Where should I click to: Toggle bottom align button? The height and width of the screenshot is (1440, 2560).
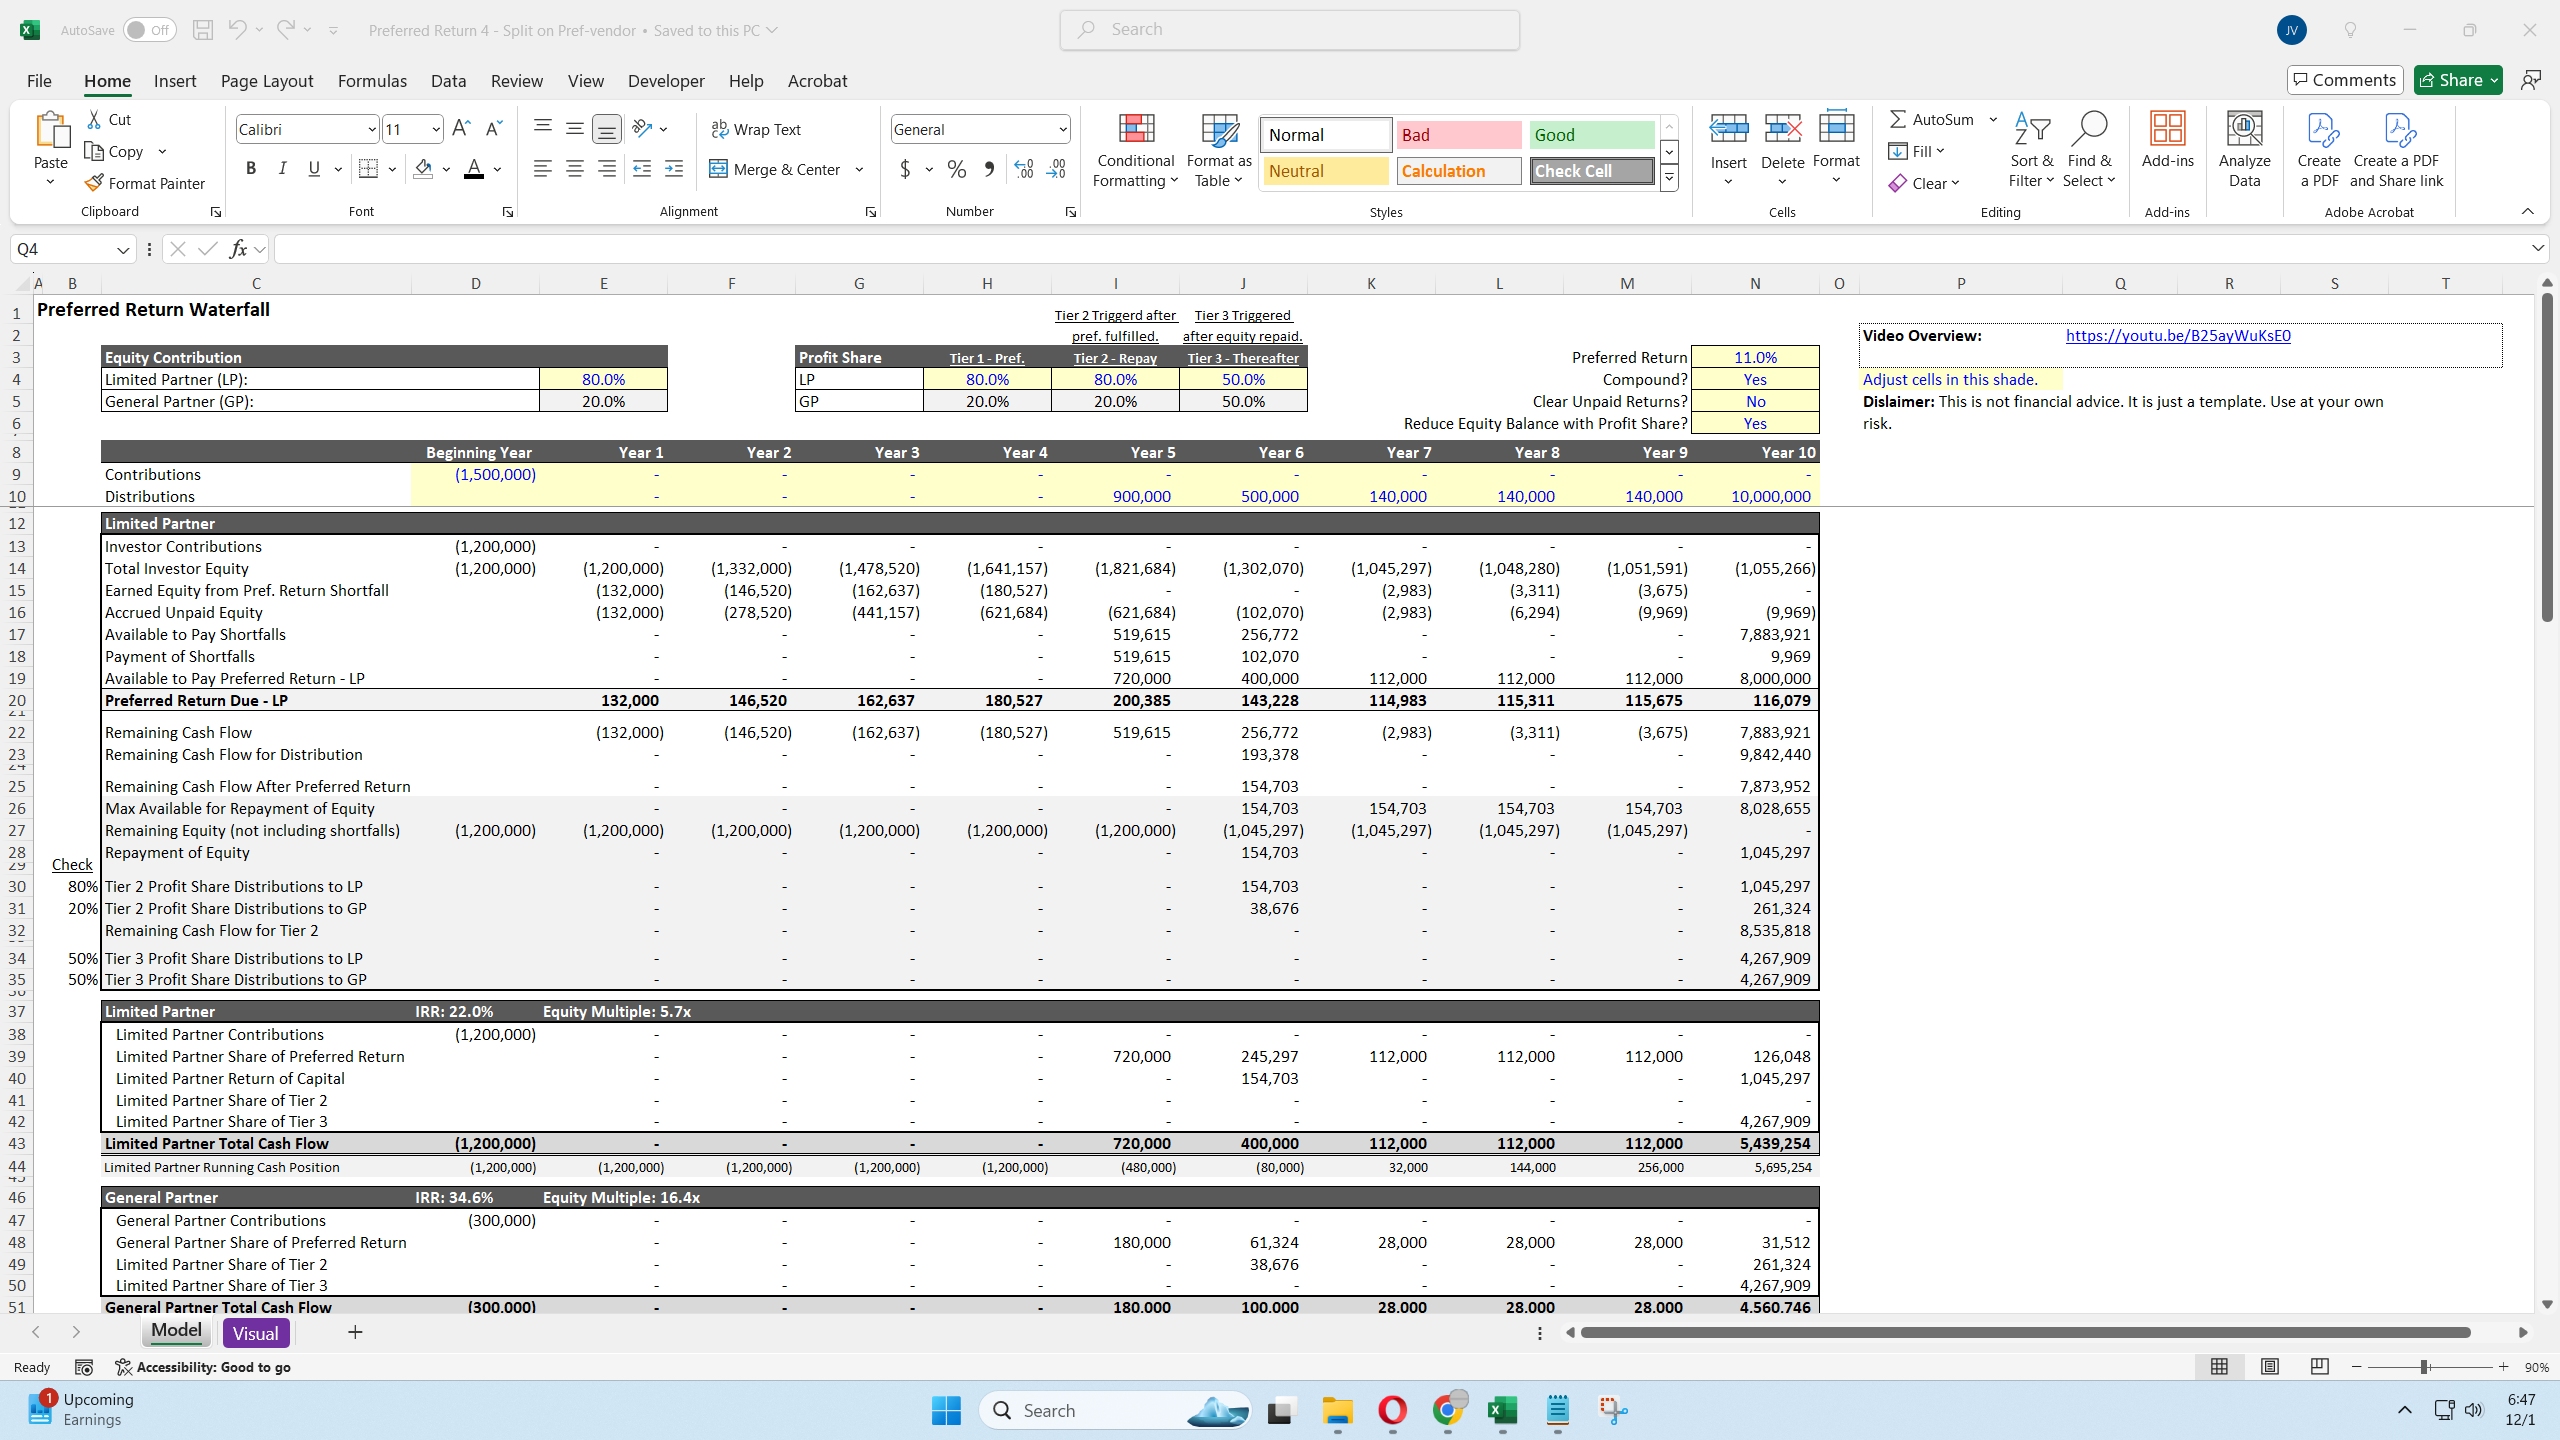[x=607, y=128]
